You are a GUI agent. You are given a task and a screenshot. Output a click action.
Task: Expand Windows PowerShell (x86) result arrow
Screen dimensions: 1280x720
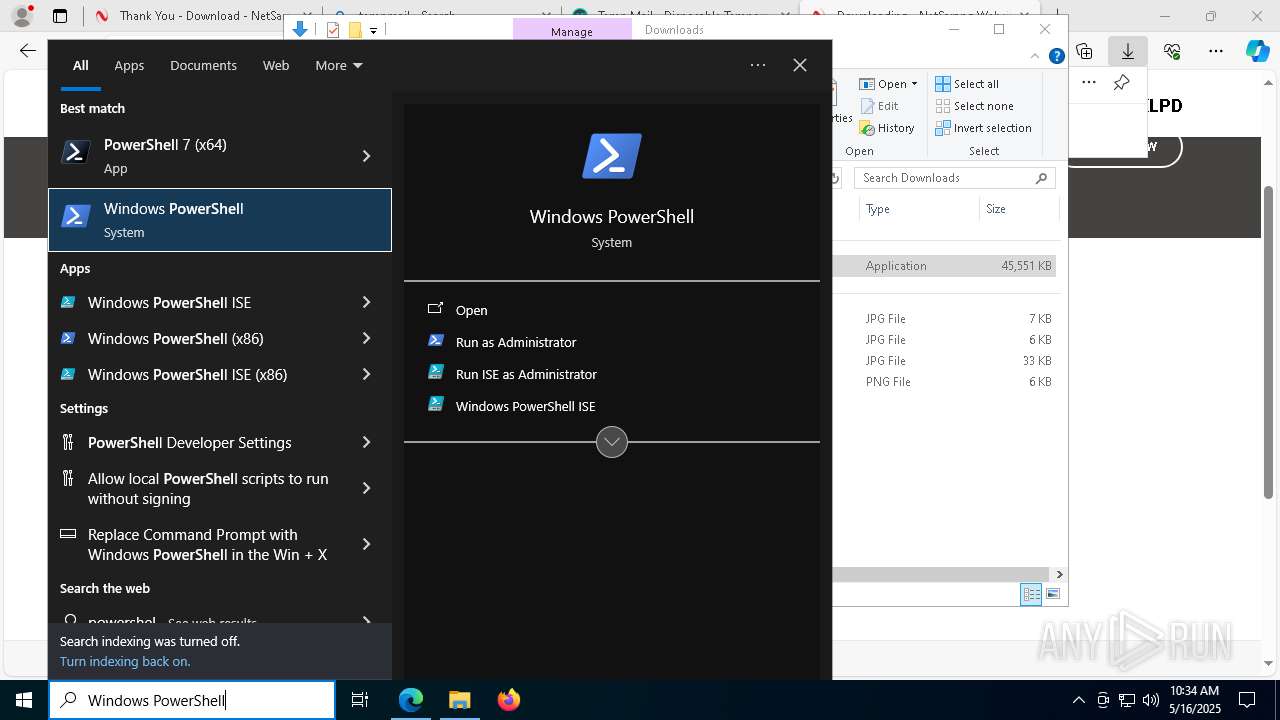(366, 338)
